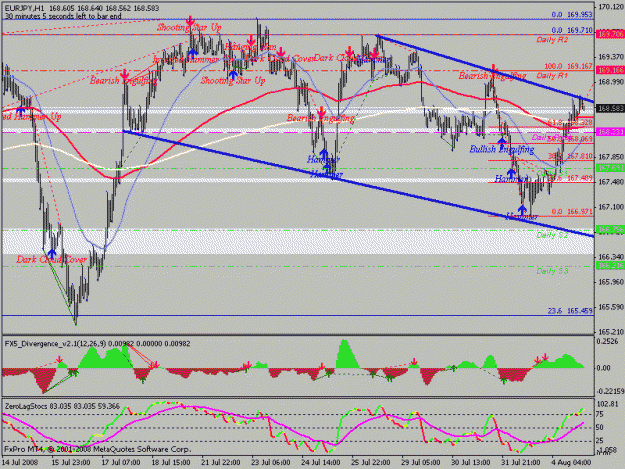Click the 'Daily R1' pivot label
This screenshot has width=625, height=469.
pyautogui.click(x=552, y=76)
